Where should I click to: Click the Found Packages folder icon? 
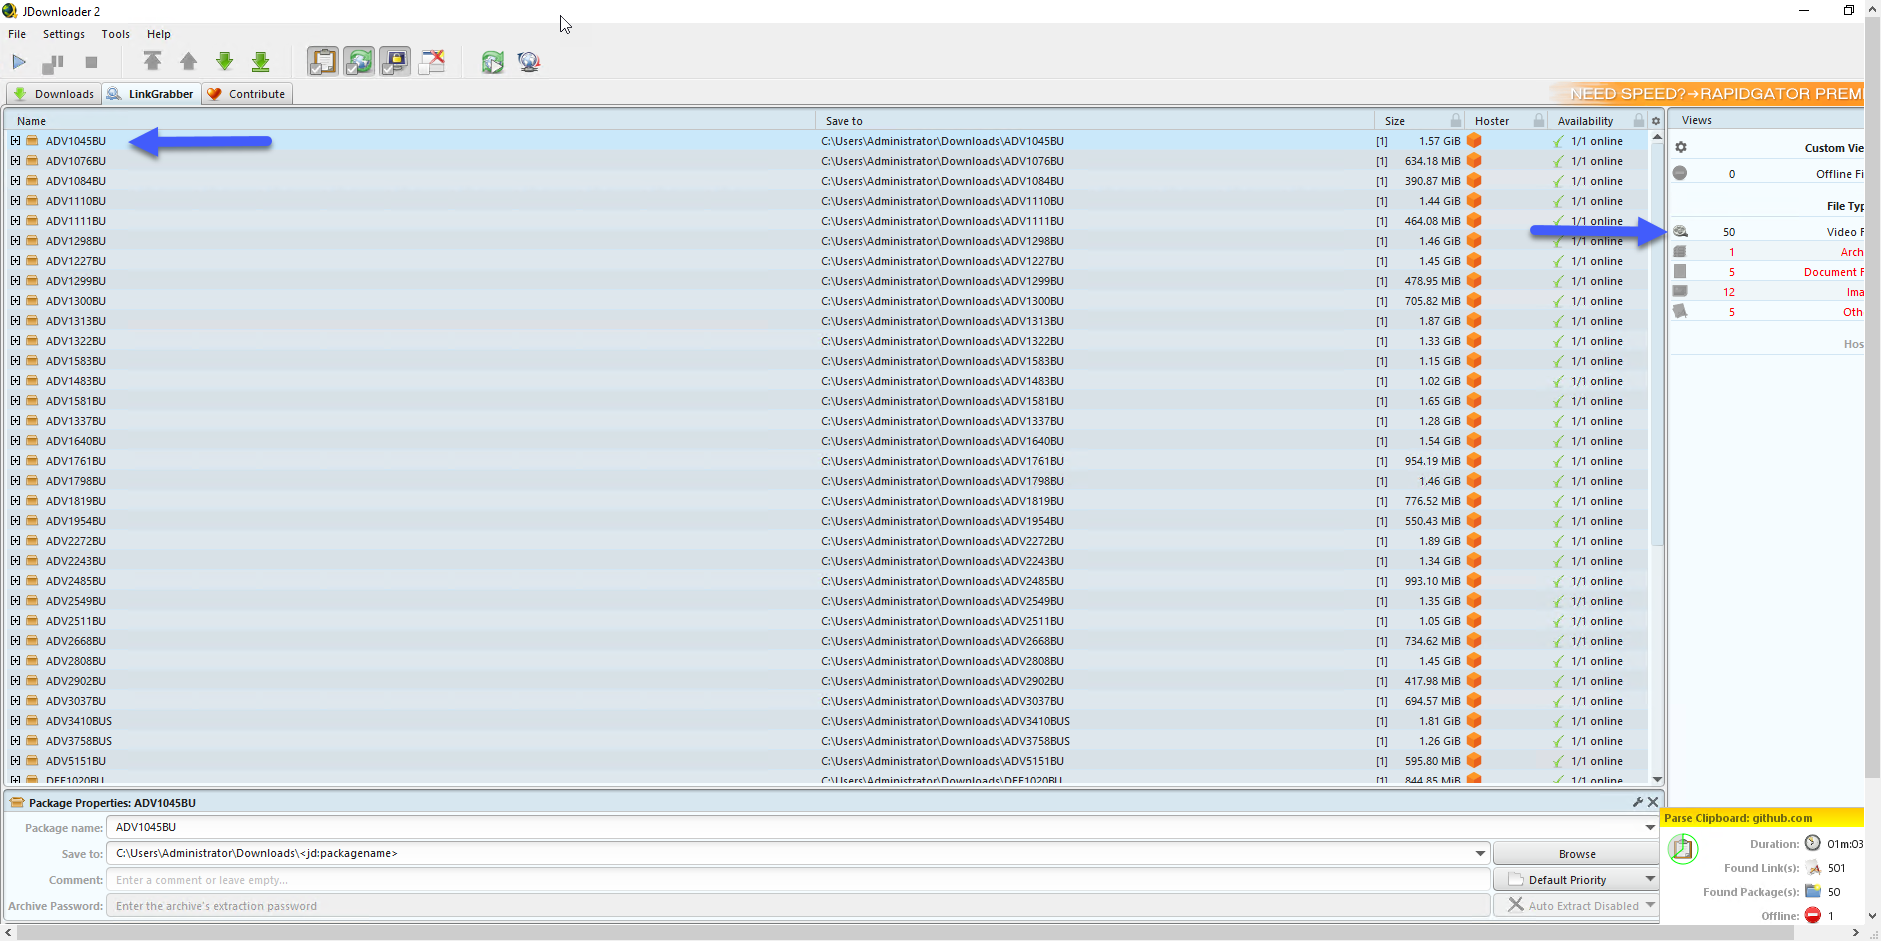(x=1813, y=891)
